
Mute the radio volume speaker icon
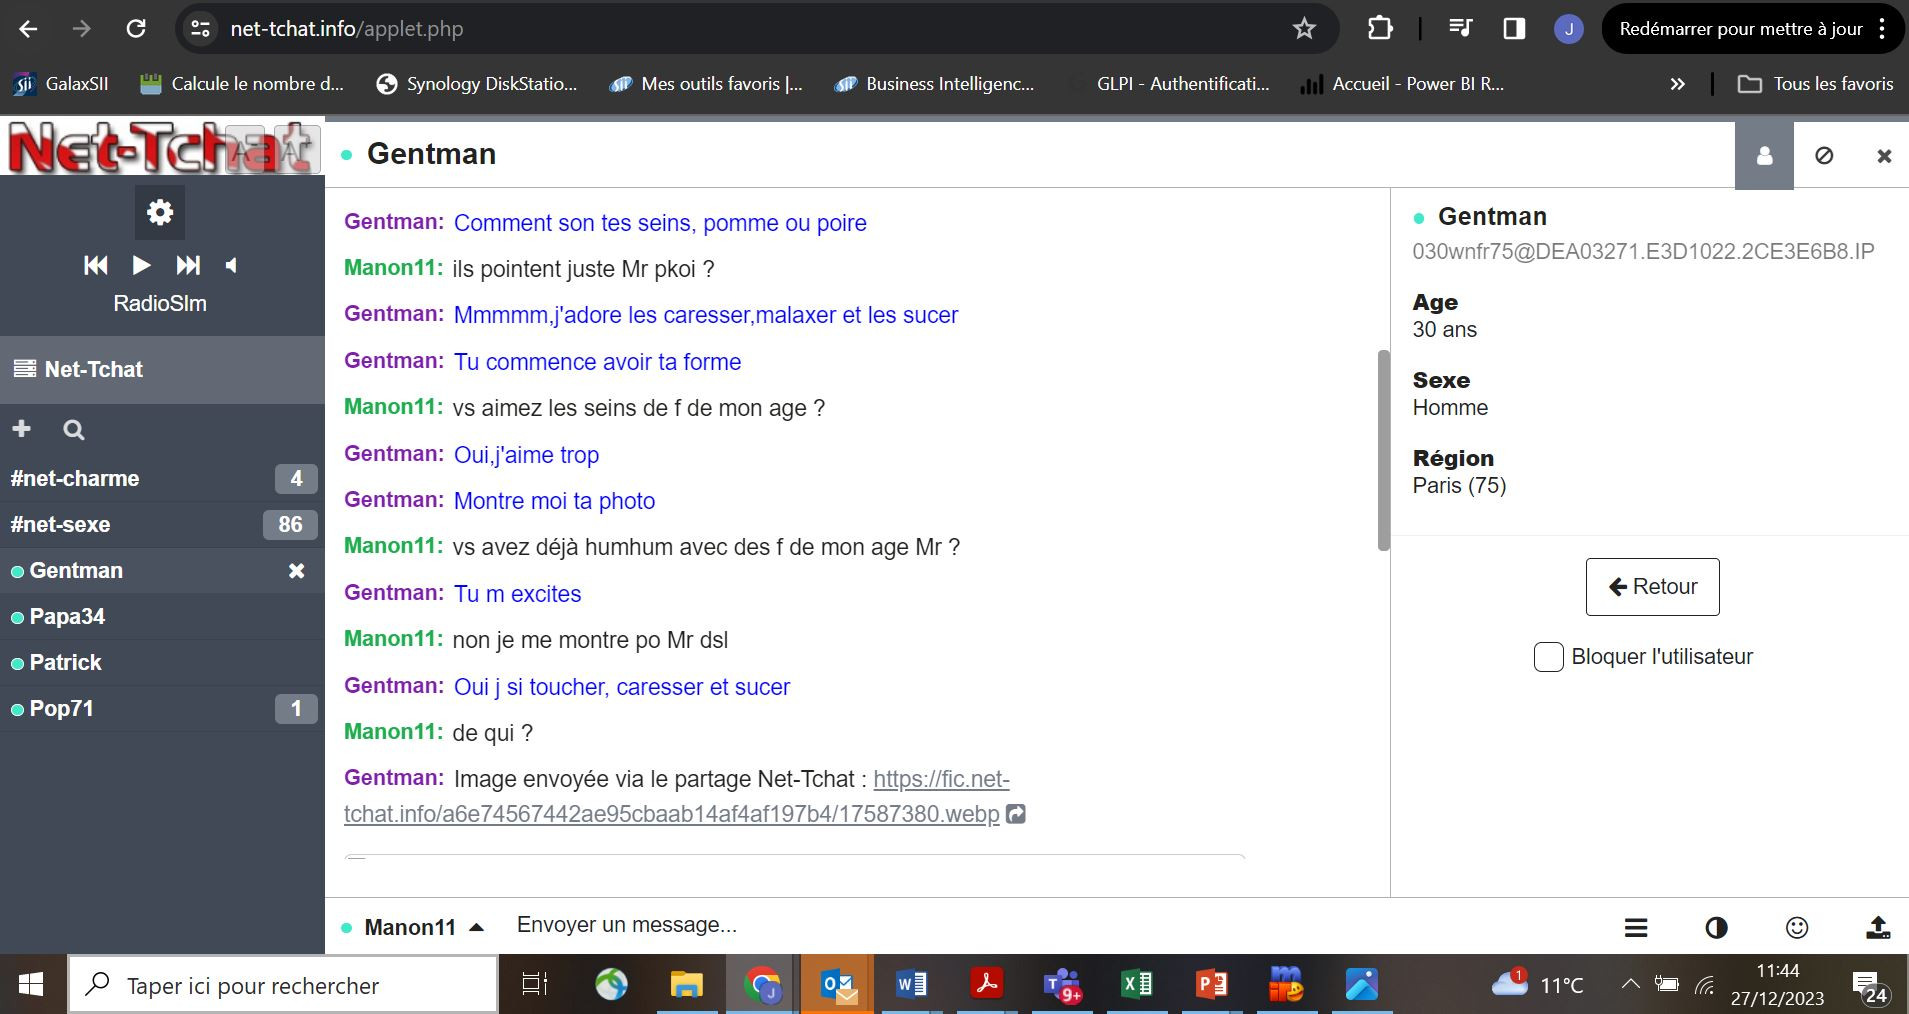pos(232,265)
